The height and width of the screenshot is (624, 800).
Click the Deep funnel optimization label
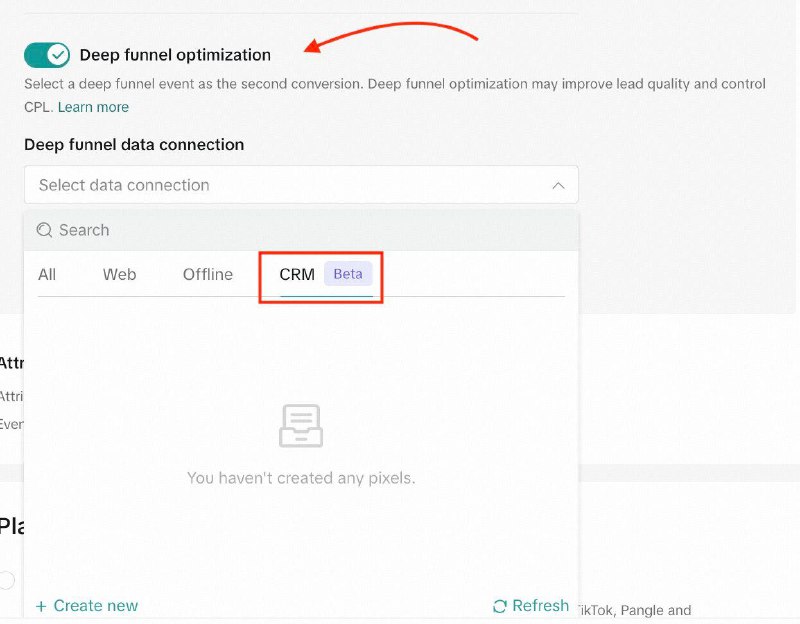pos(175,55)
